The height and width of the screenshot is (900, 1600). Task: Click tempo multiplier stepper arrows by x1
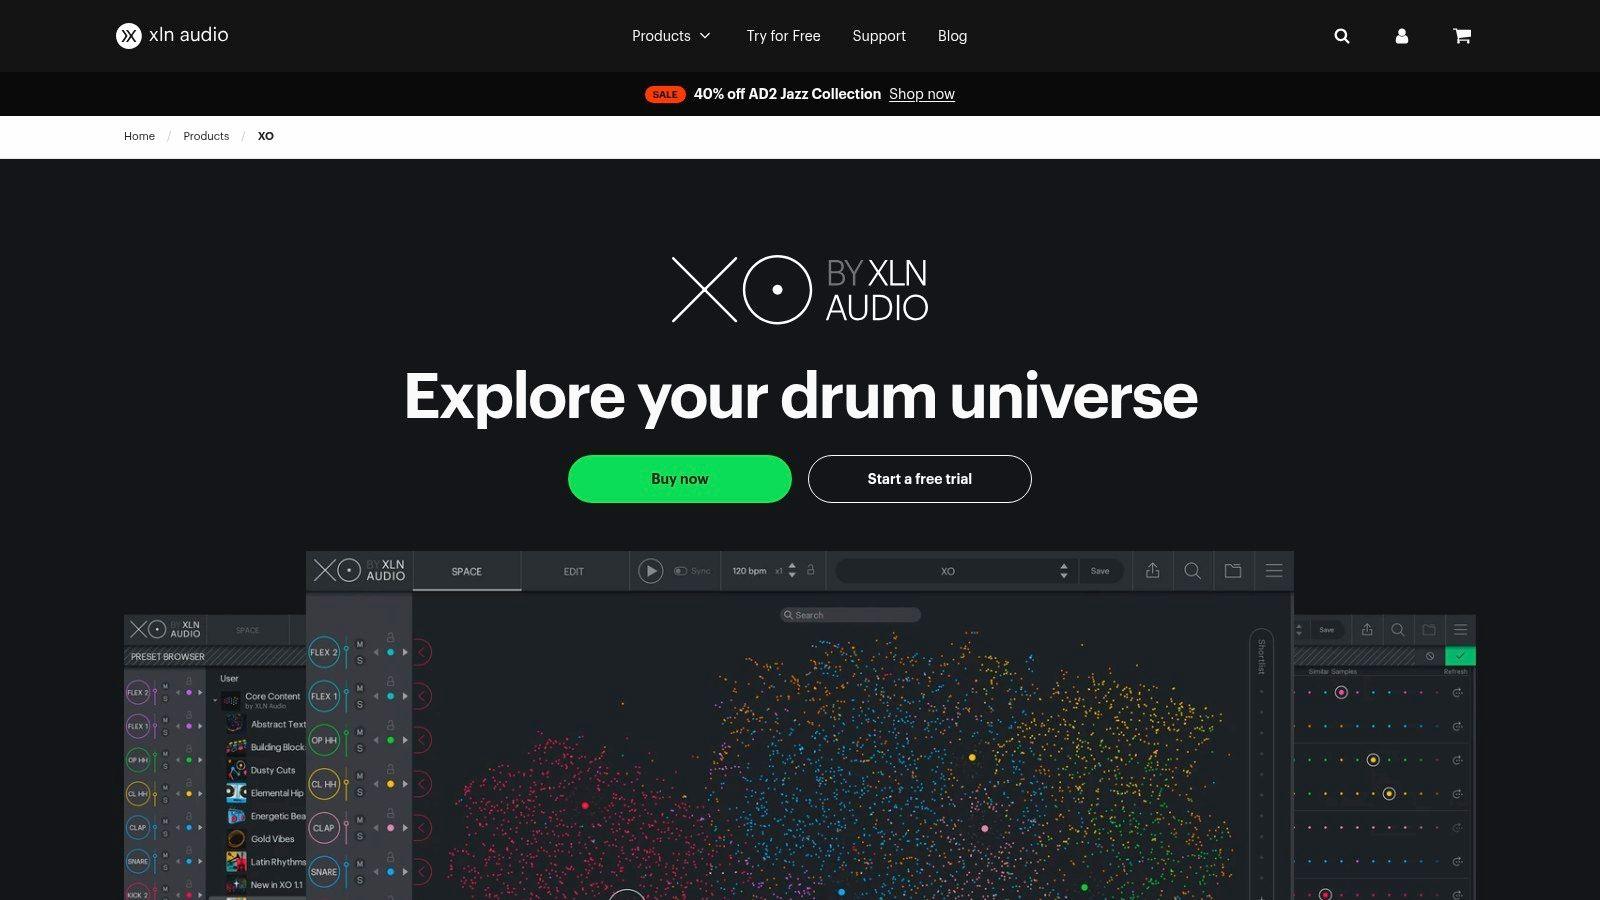[x=792, y=570]
